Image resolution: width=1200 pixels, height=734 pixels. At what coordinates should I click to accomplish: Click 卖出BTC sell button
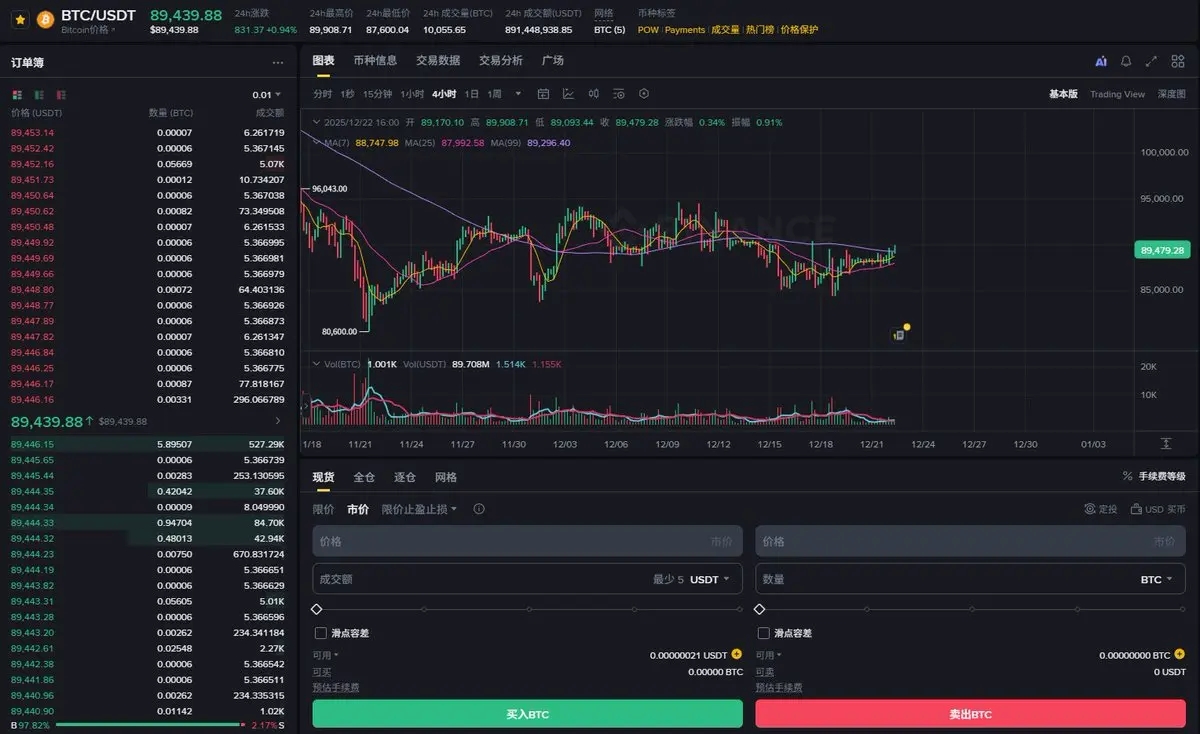(x=970, y=714)
